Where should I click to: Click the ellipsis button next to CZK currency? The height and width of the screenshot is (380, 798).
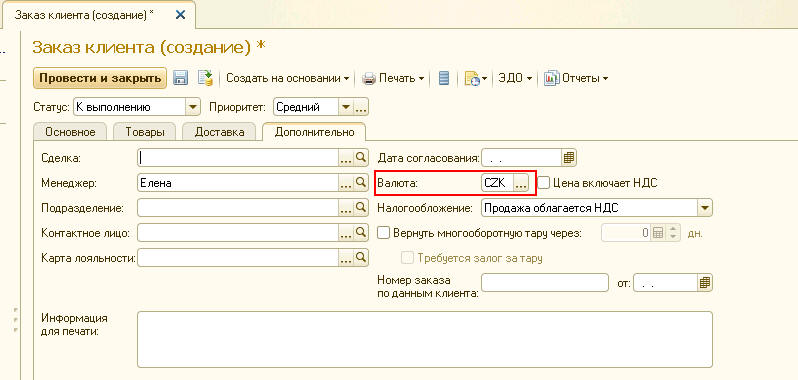pos(521,184)
